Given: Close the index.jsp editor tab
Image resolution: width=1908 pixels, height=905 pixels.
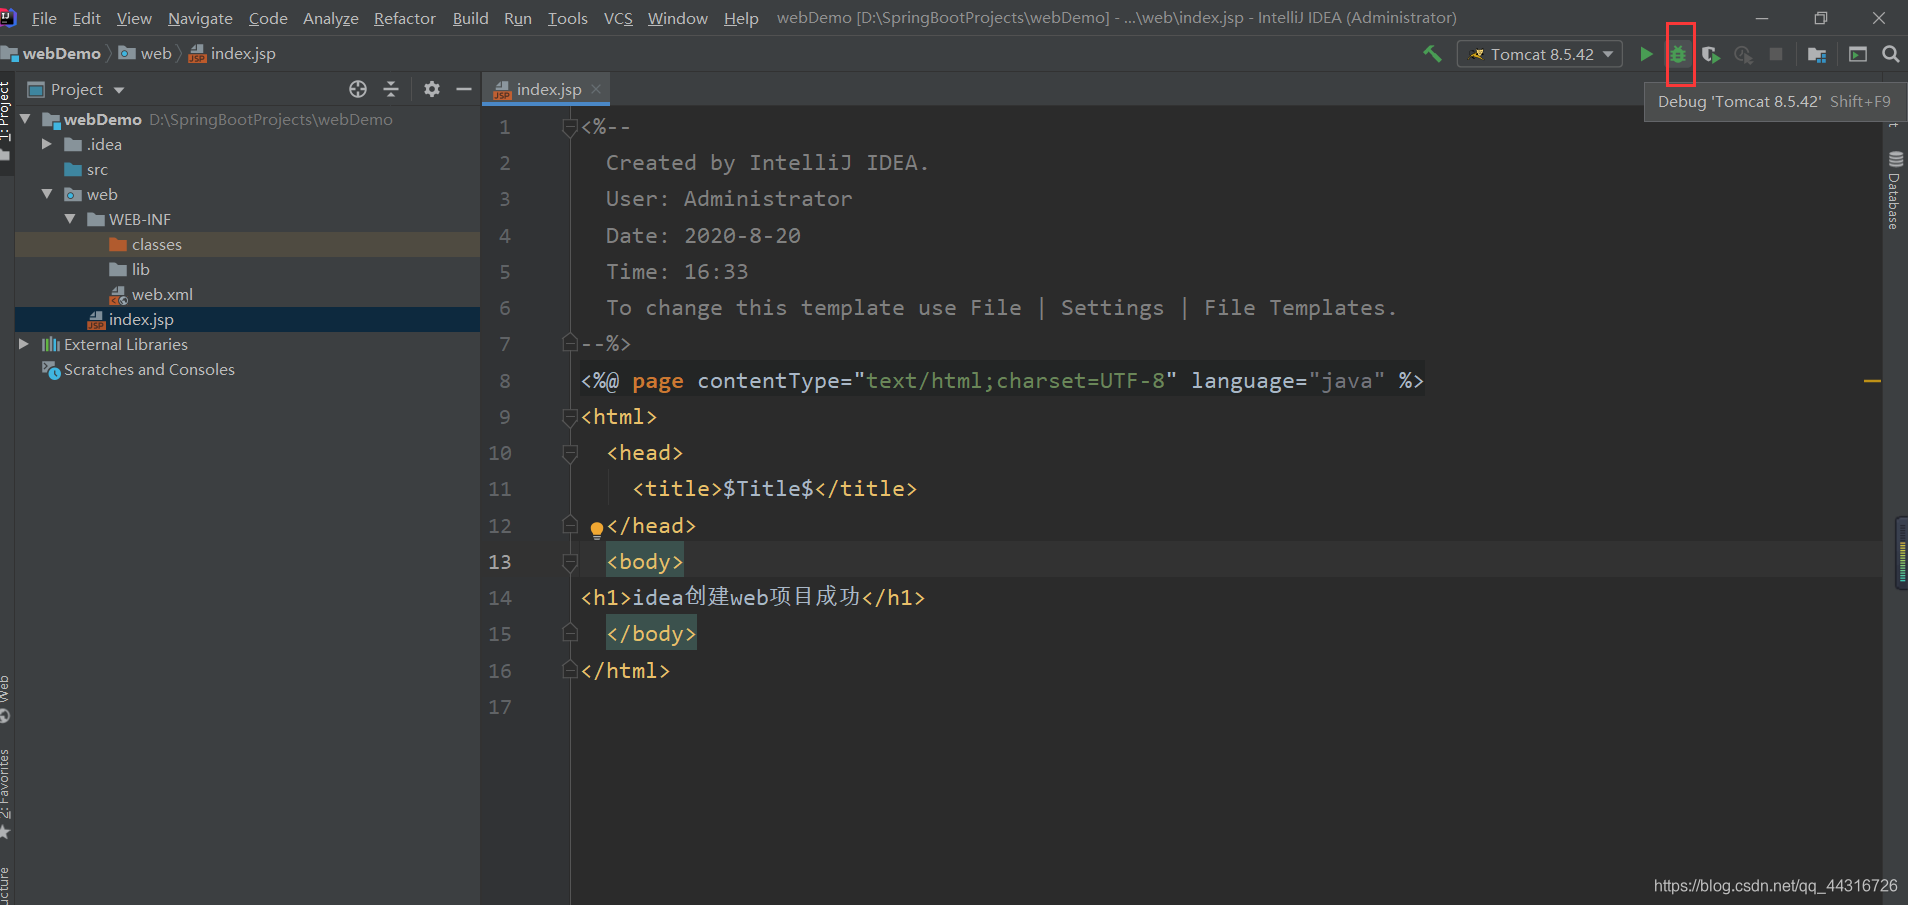Looking at the screenshot, I should 596,89.
